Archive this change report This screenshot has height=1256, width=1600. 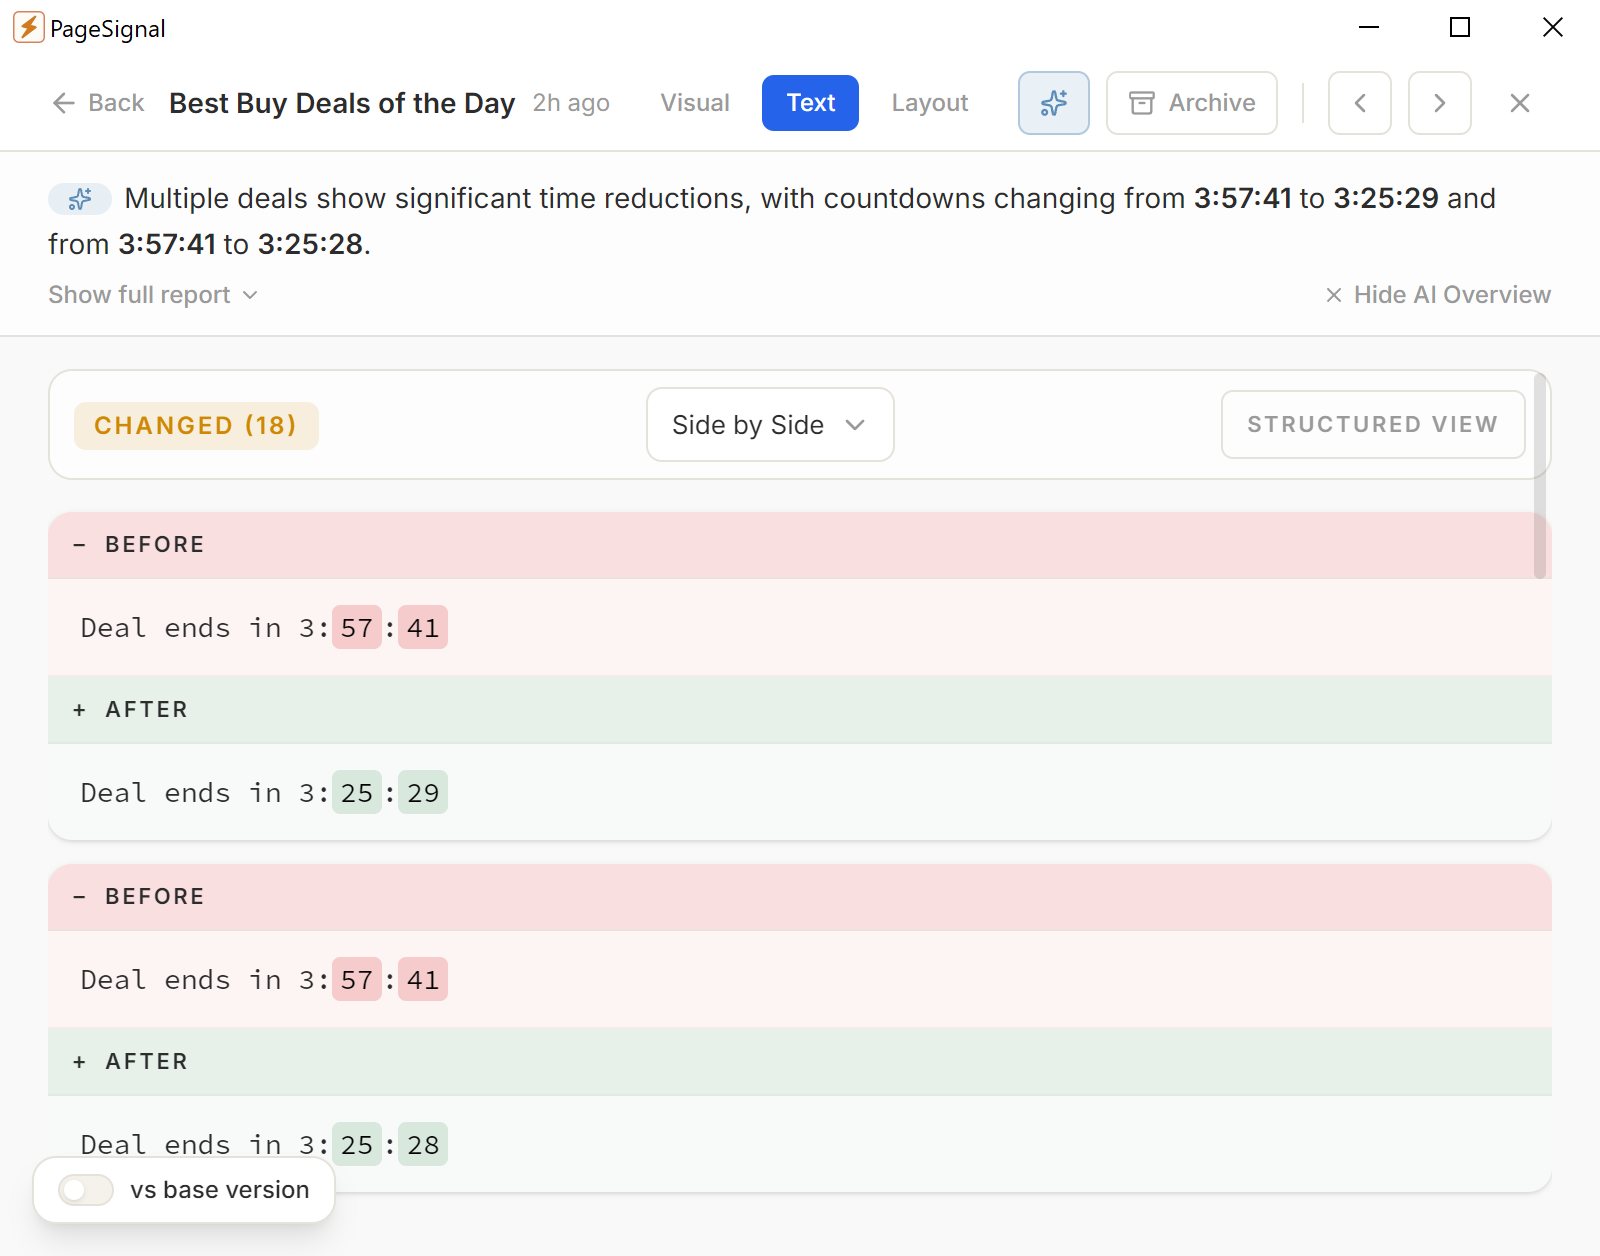[x=1192, y=103]
